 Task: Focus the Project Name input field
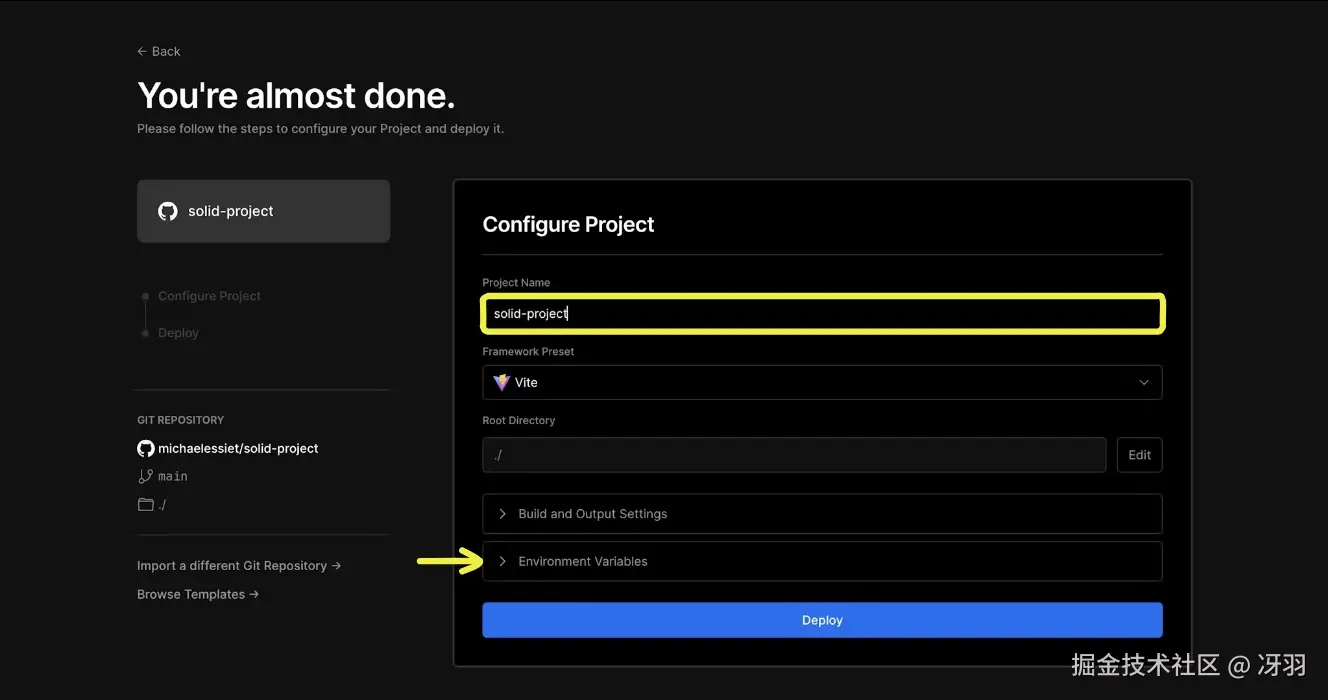[x=822, y=314]
